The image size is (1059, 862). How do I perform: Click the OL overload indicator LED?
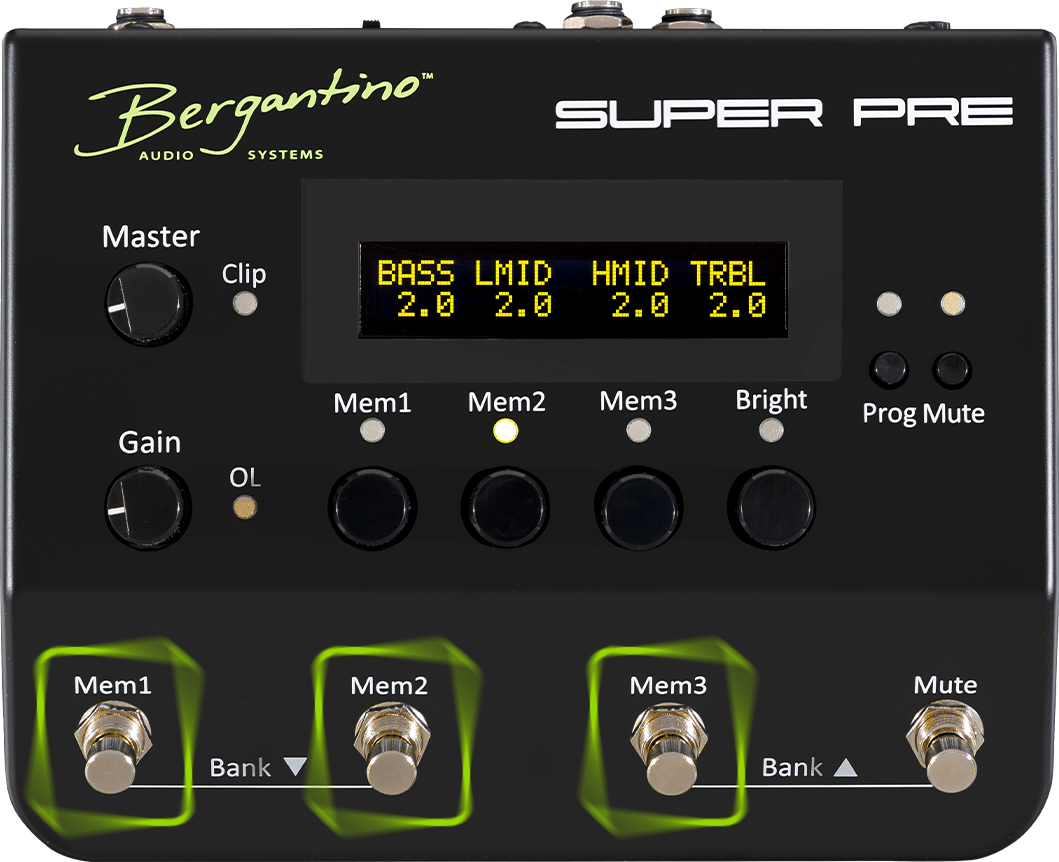(x=244, y=508)
